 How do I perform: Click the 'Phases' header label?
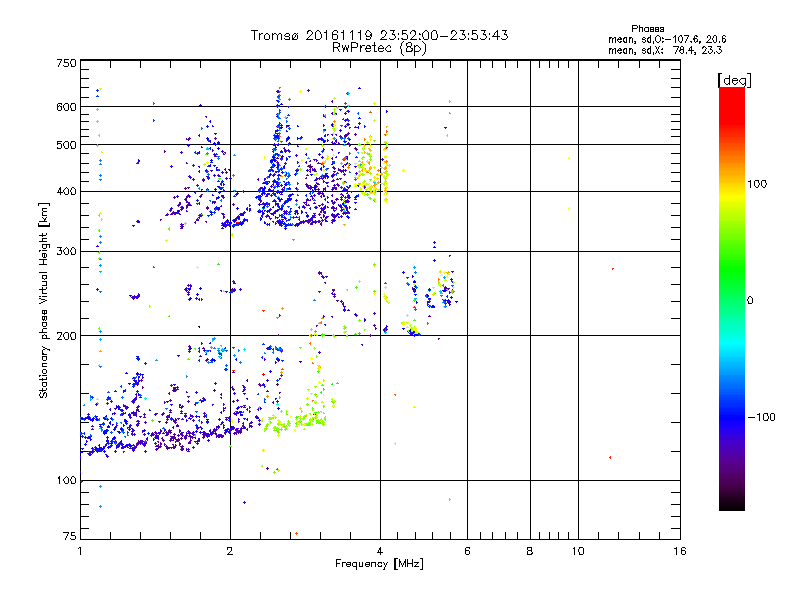pyautogui.click(x=647, y=29)
